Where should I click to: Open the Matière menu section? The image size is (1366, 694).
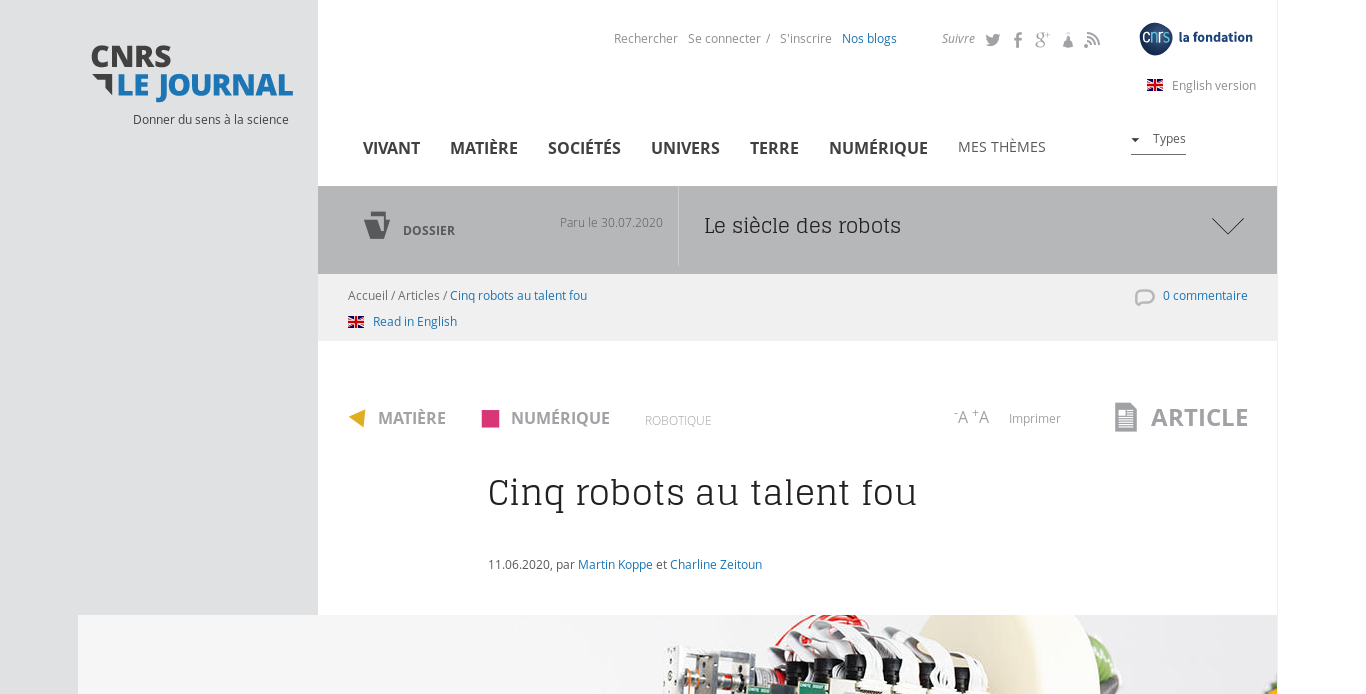pyautogui.click(x=484, y=148)
